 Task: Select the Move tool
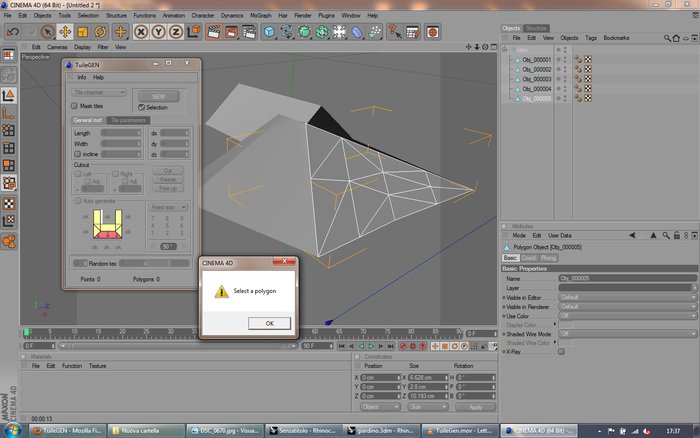point(65,32)
